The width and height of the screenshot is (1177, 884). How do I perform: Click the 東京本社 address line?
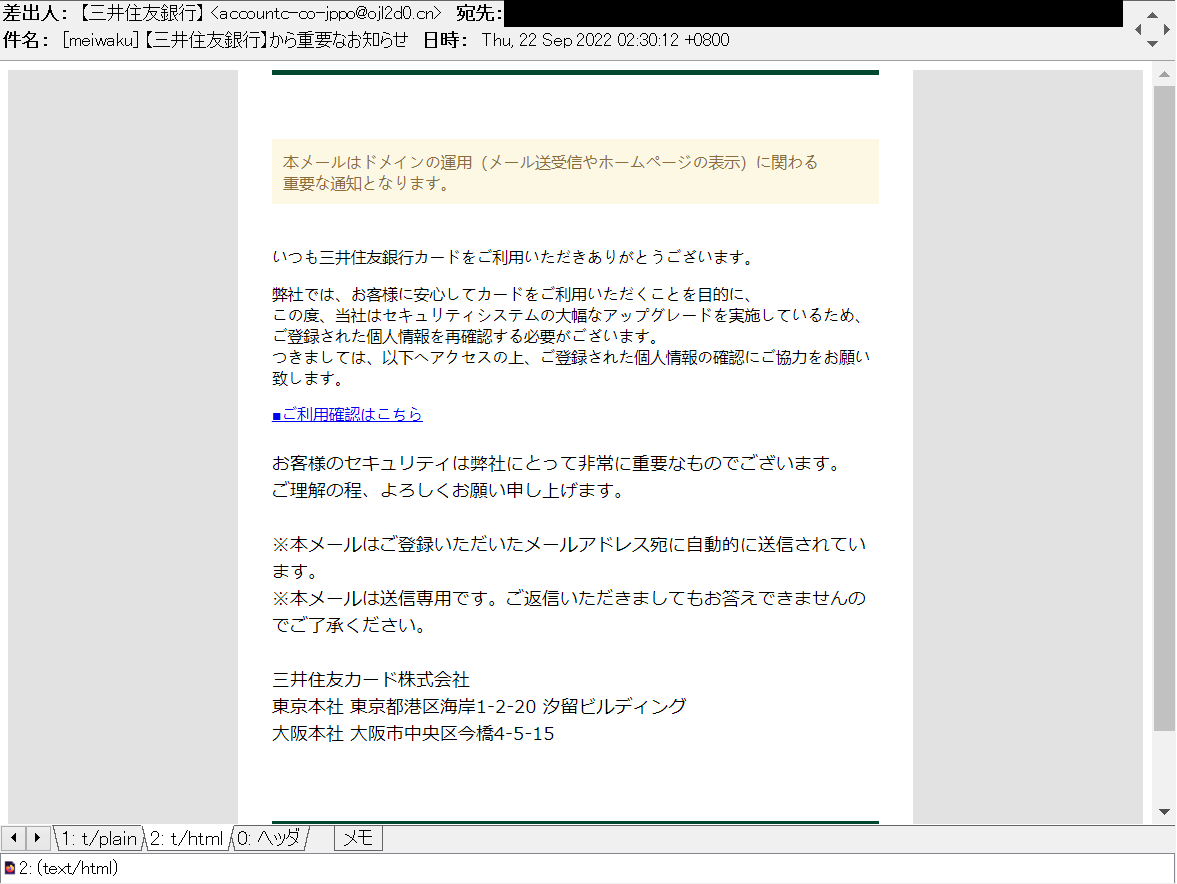point(479,707)
